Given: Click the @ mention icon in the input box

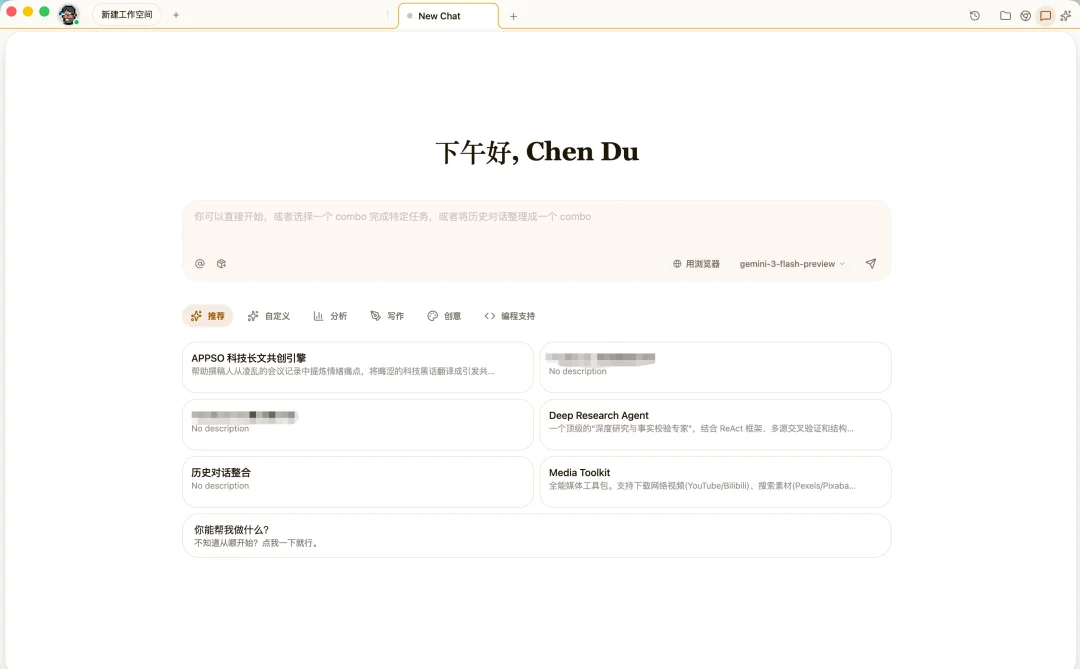Looking at the screenshot, I should point(199,263).
